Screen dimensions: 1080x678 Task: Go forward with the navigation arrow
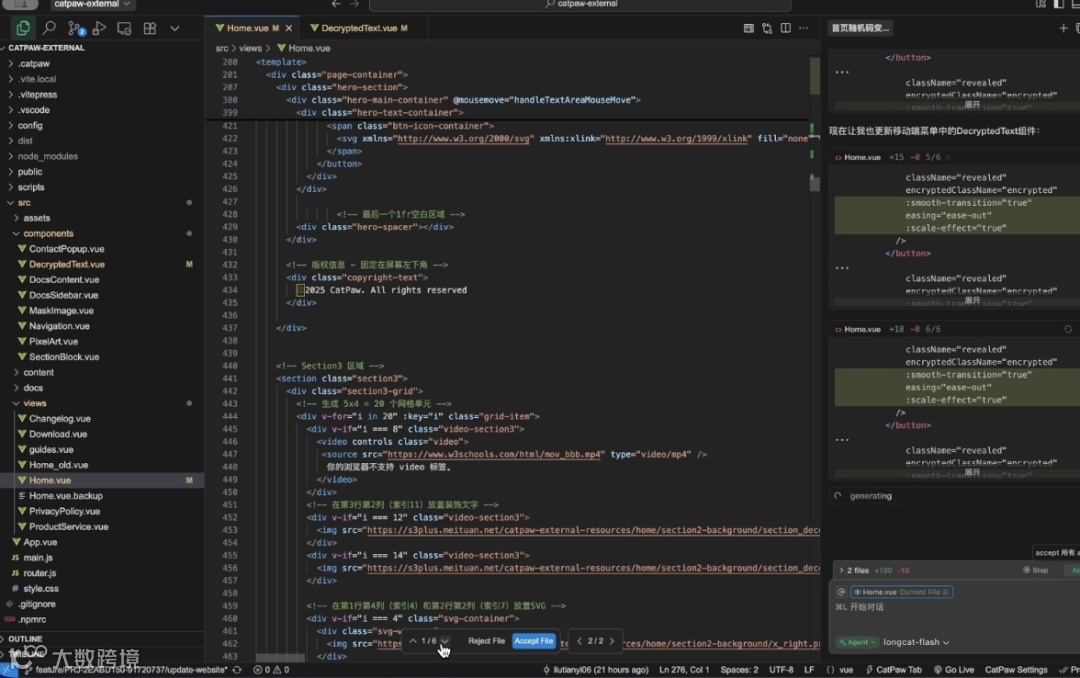tap(354, 4)
